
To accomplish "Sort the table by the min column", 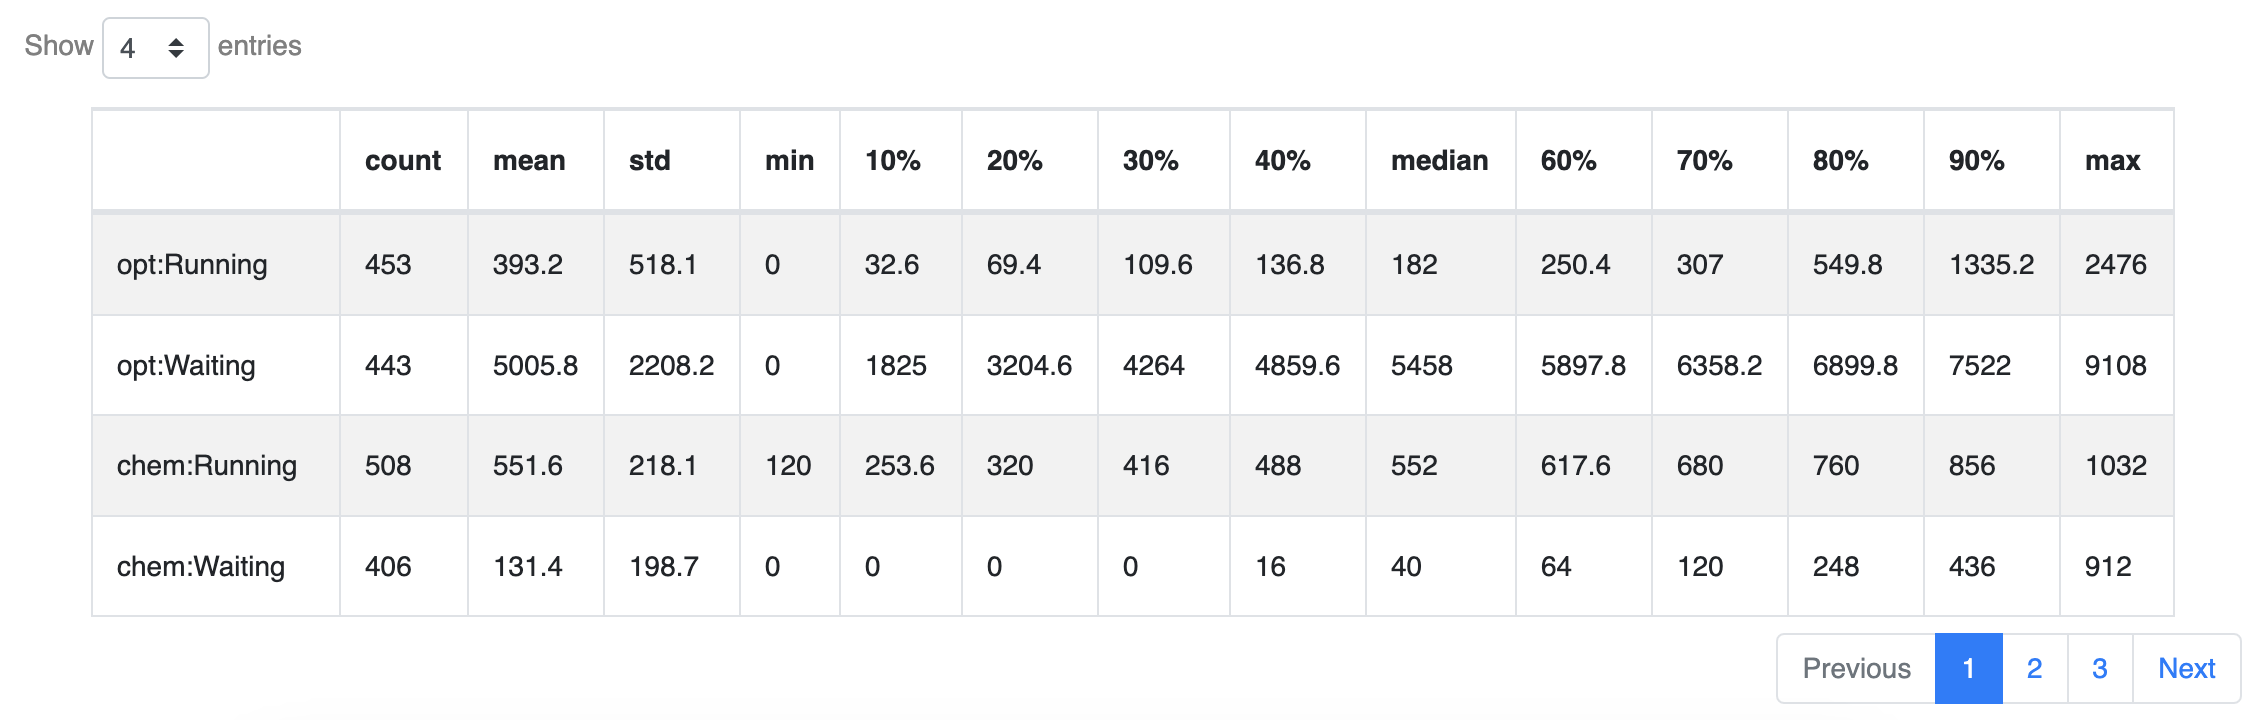I will (789, 160).
